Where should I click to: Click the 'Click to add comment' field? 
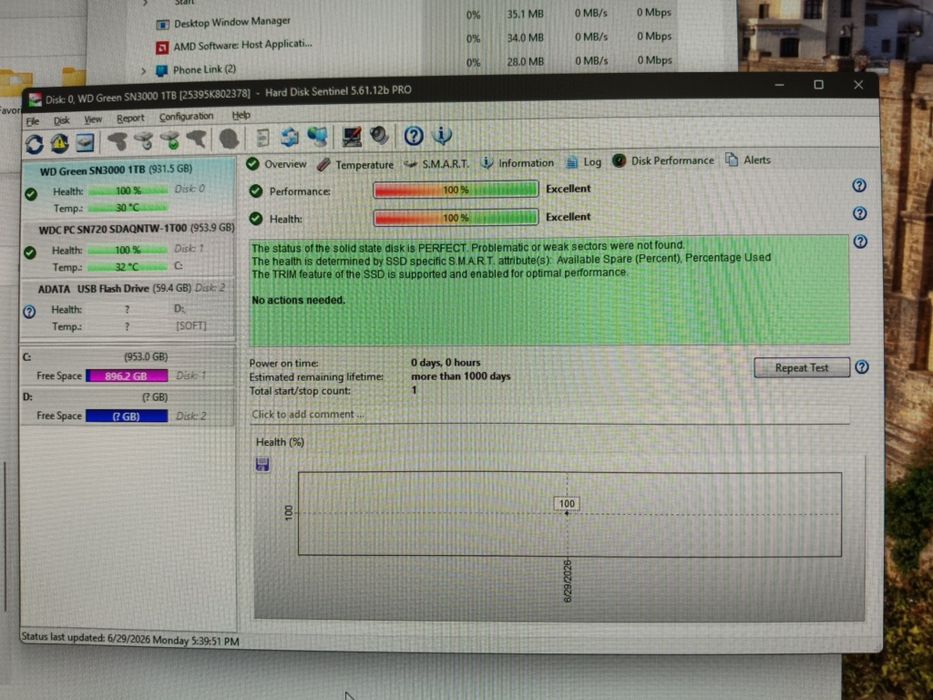coord(549,414)
